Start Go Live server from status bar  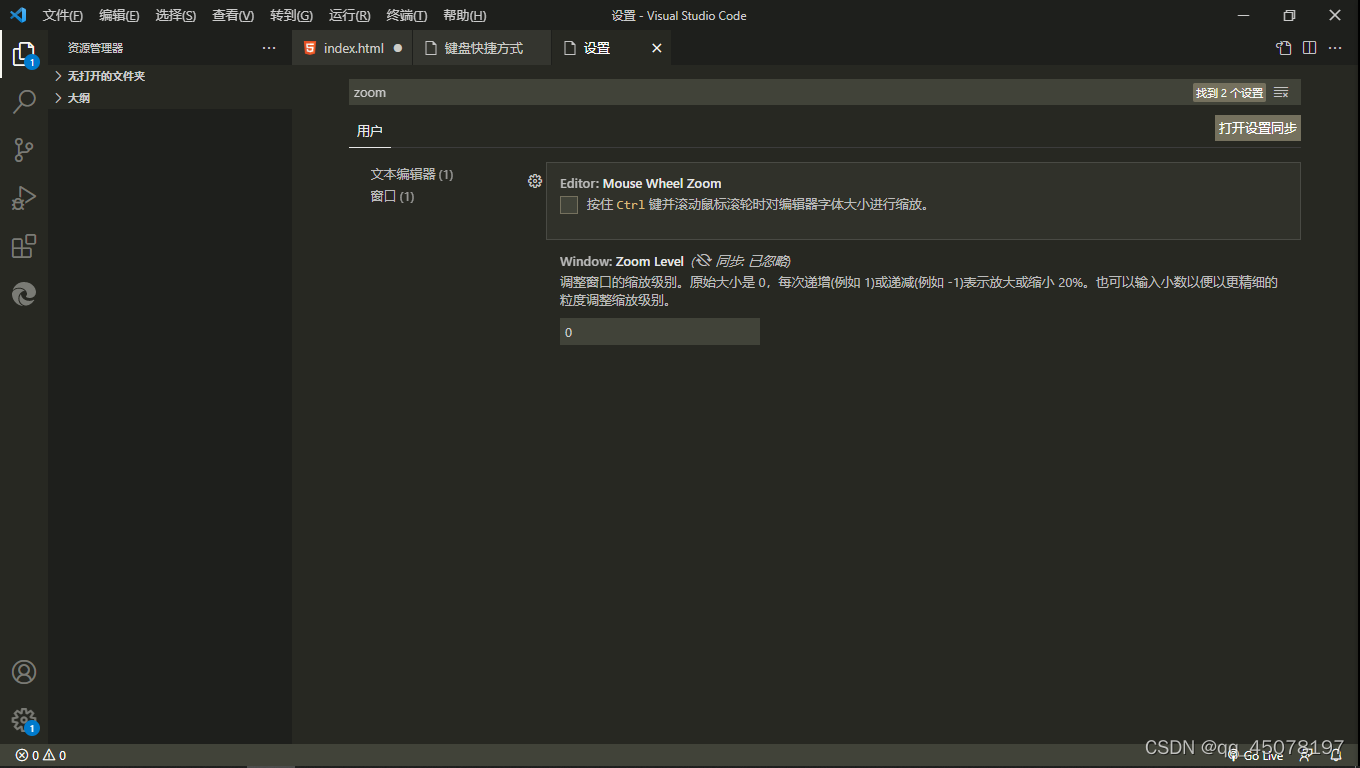pos(1255,756)
